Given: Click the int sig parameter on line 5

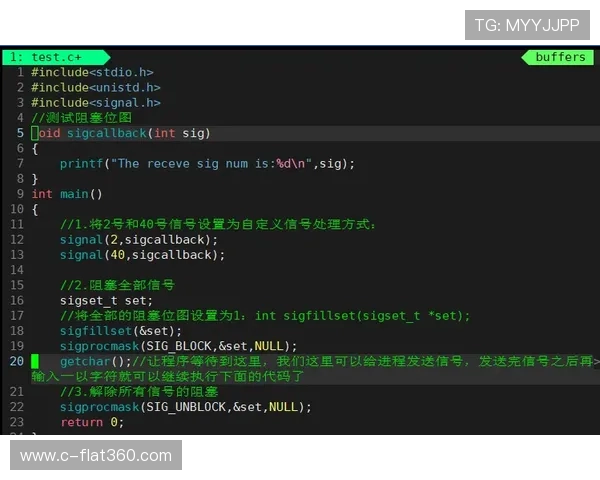Looking at the screenshot, I should pyautogui.click(x=179, y=133).
